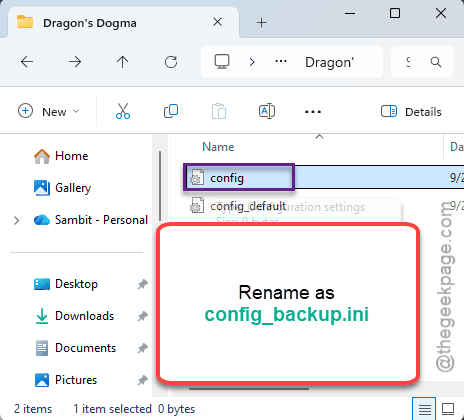Show hidden path segments via ellipsis
This screenshot has width=464, height=420.
pos(281,61)
